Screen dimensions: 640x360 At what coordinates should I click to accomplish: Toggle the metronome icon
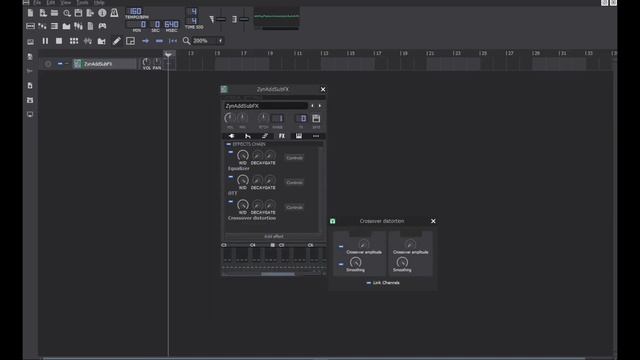pyautogui.click(x=114, y=13)
